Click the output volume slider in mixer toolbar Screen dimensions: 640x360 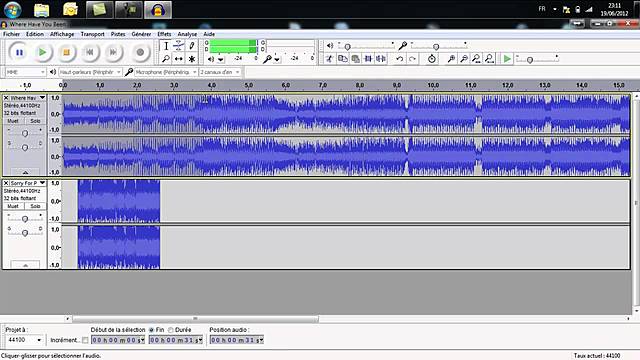(x=366, y=46)
